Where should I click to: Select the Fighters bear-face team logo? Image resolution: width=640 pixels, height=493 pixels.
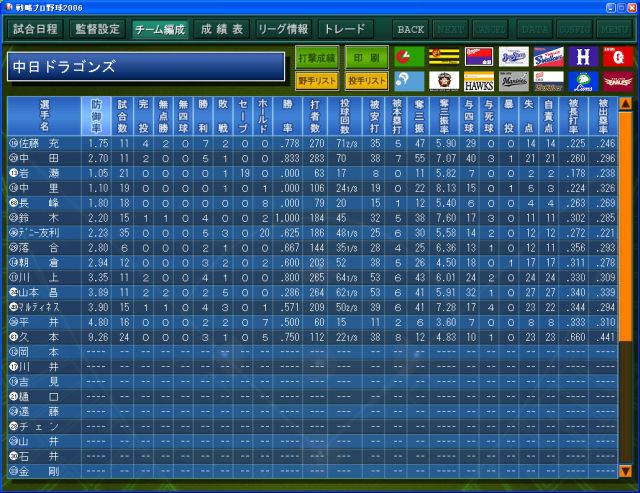tap(444, 81)
